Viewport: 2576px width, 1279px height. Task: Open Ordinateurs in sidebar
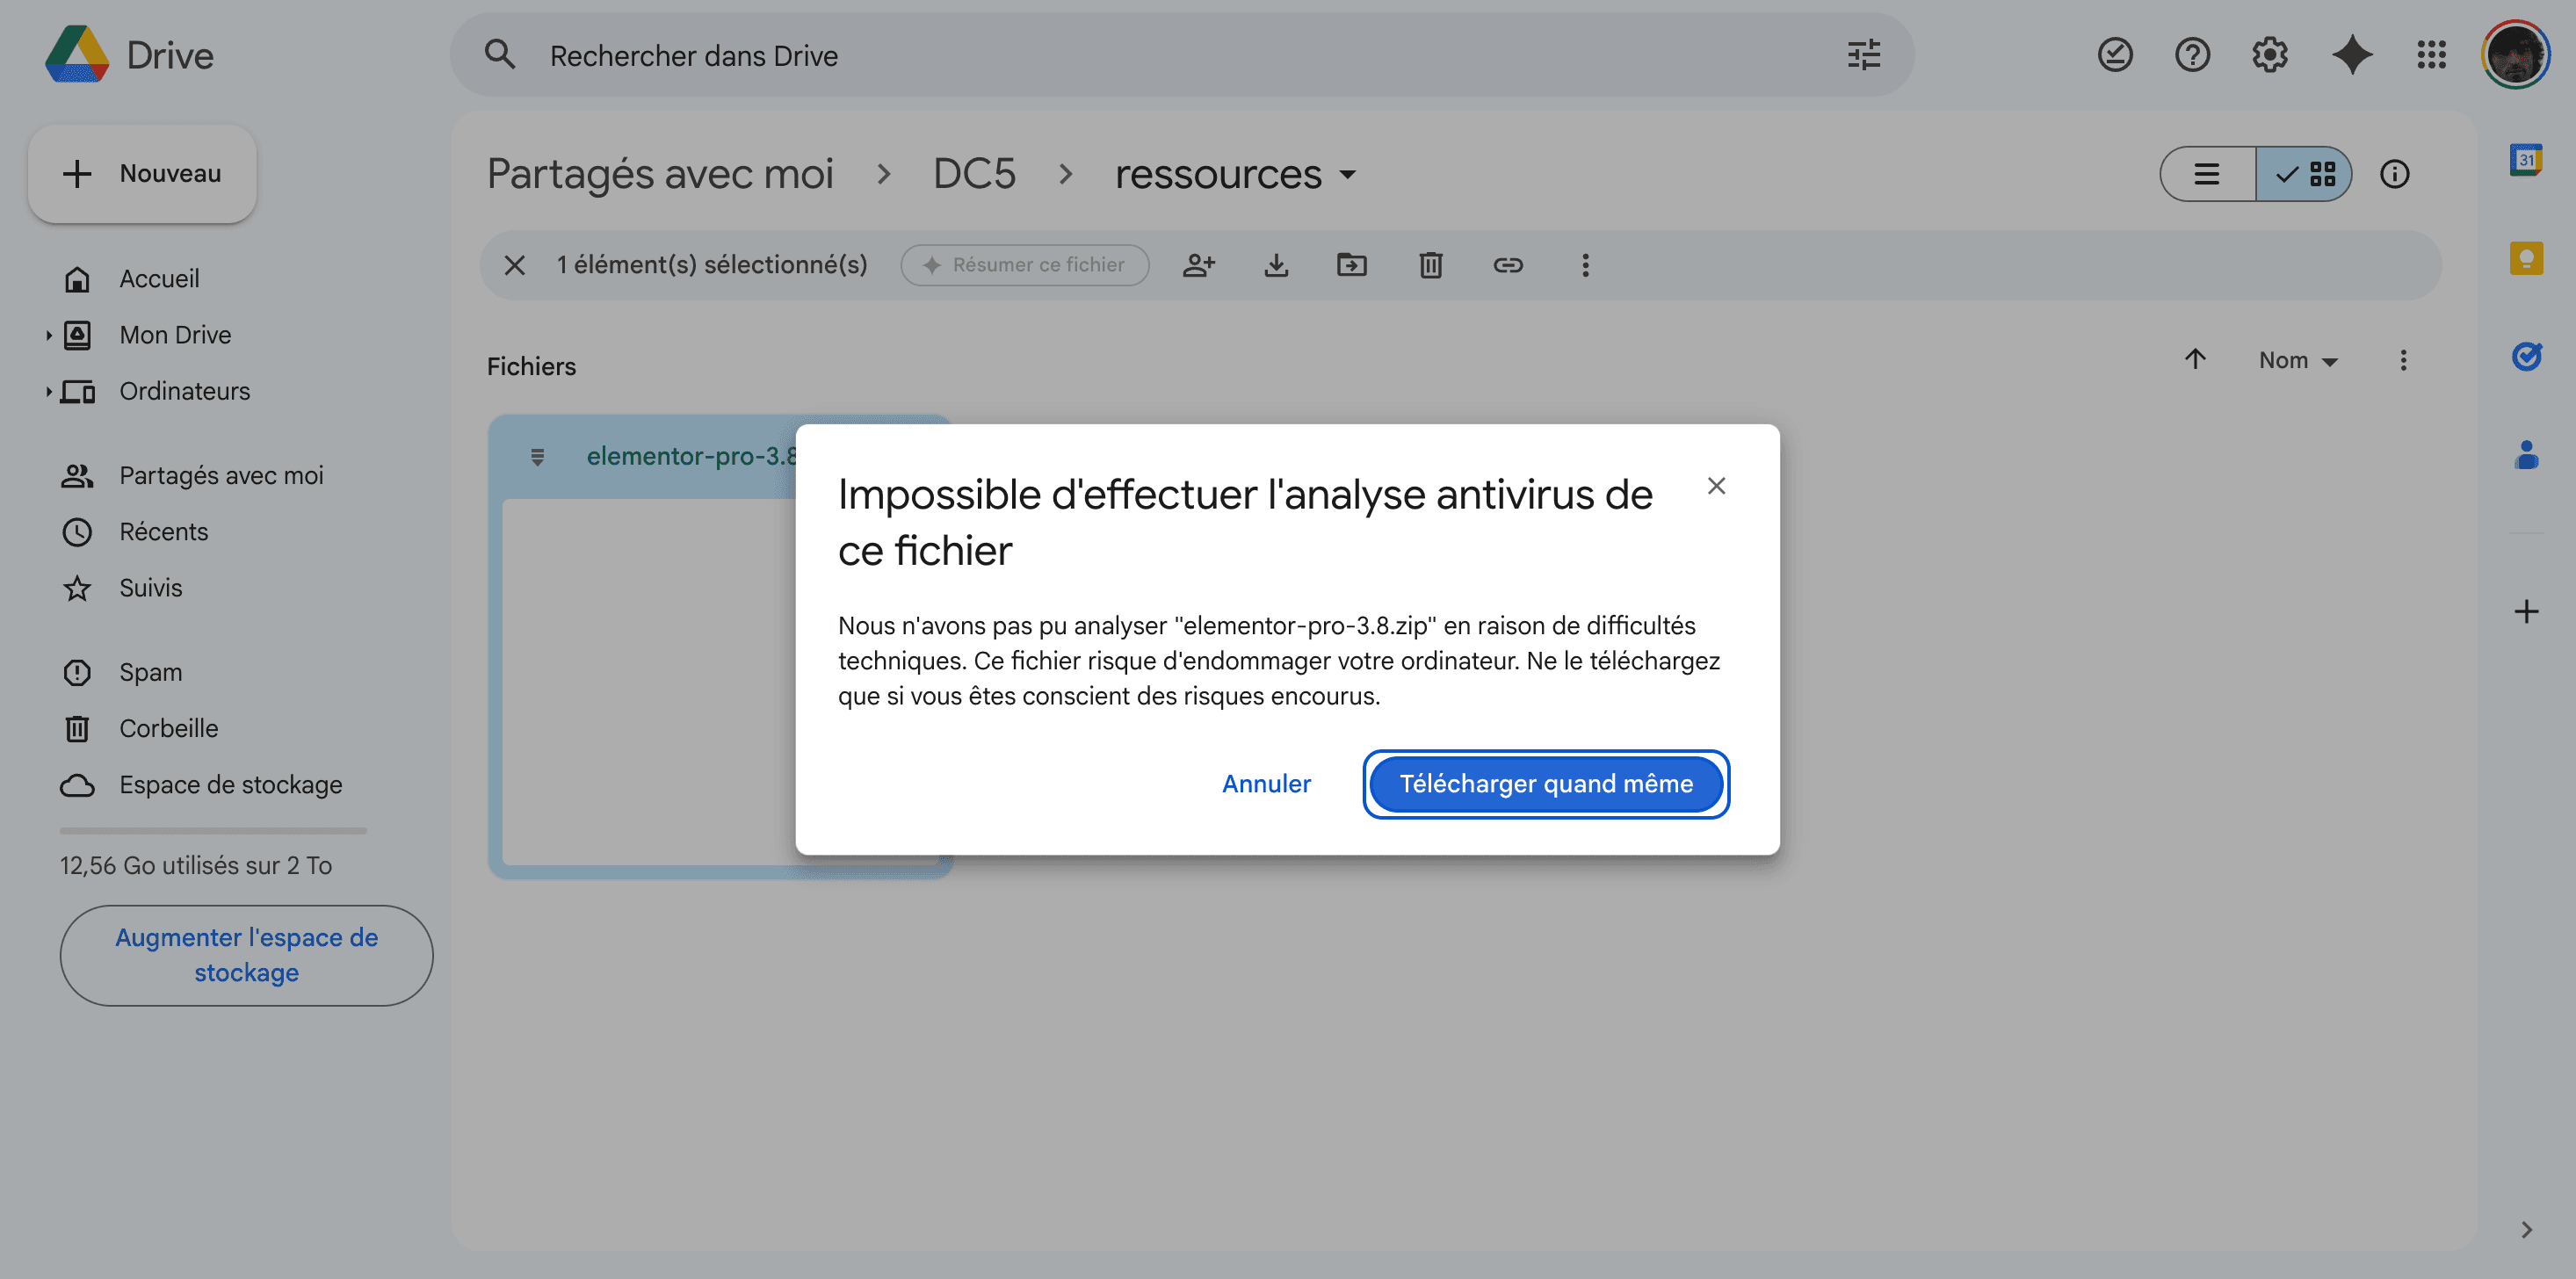184,390
